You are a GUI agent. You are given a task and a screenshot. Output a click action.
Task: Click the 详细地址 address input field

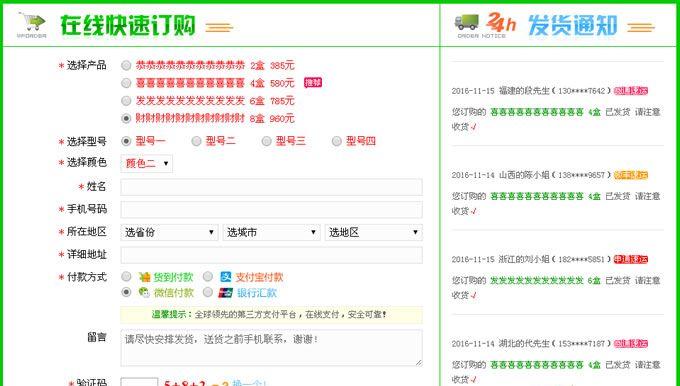tap(271, 255)
